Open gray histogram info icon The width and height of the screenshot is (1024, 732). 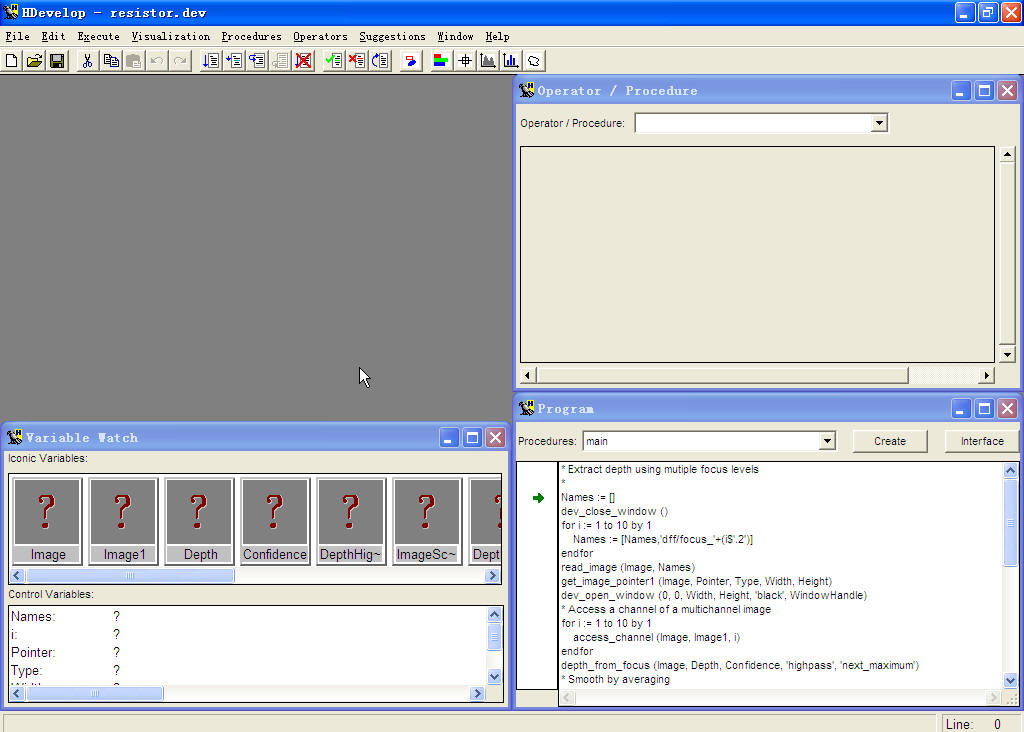[x=488, y=61]
